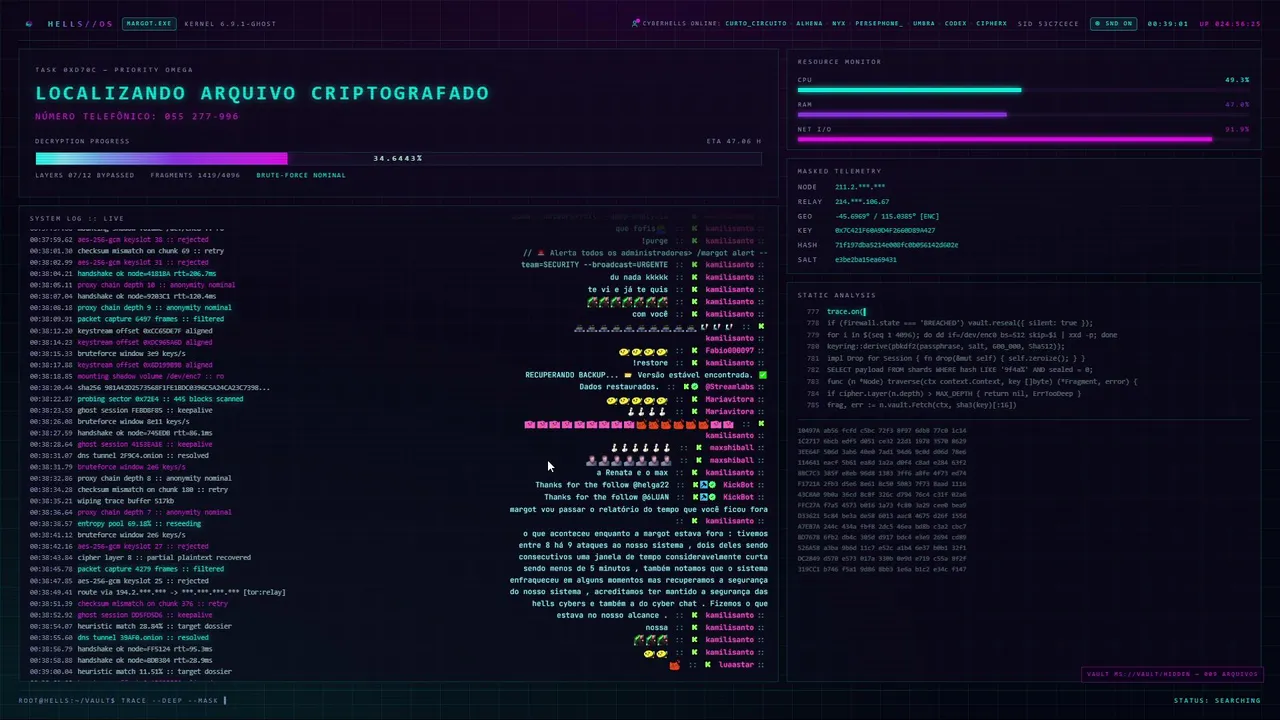The height and width of the screenshot is (720, 1280).
Task: Click the SALT value e3be2ba15ea69431
Action: (866, 259)
